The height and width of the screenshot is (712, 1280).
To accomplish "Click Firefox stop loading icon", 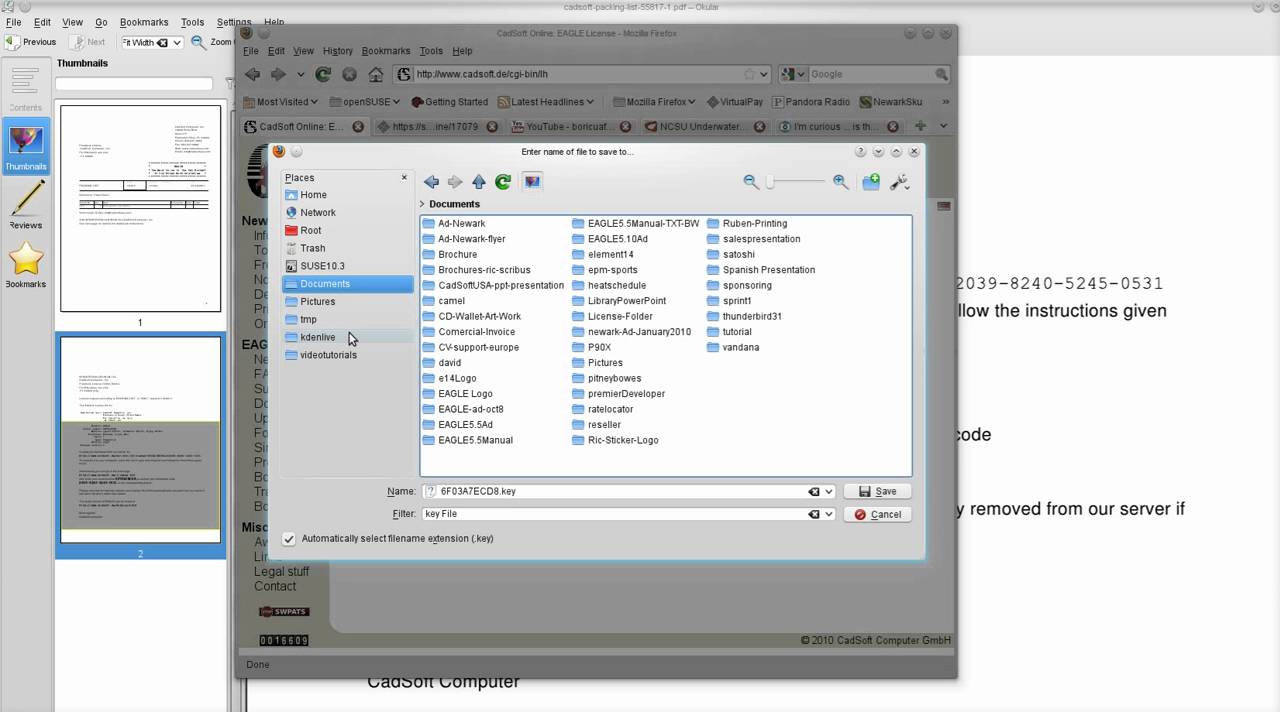I will point(349,74).
